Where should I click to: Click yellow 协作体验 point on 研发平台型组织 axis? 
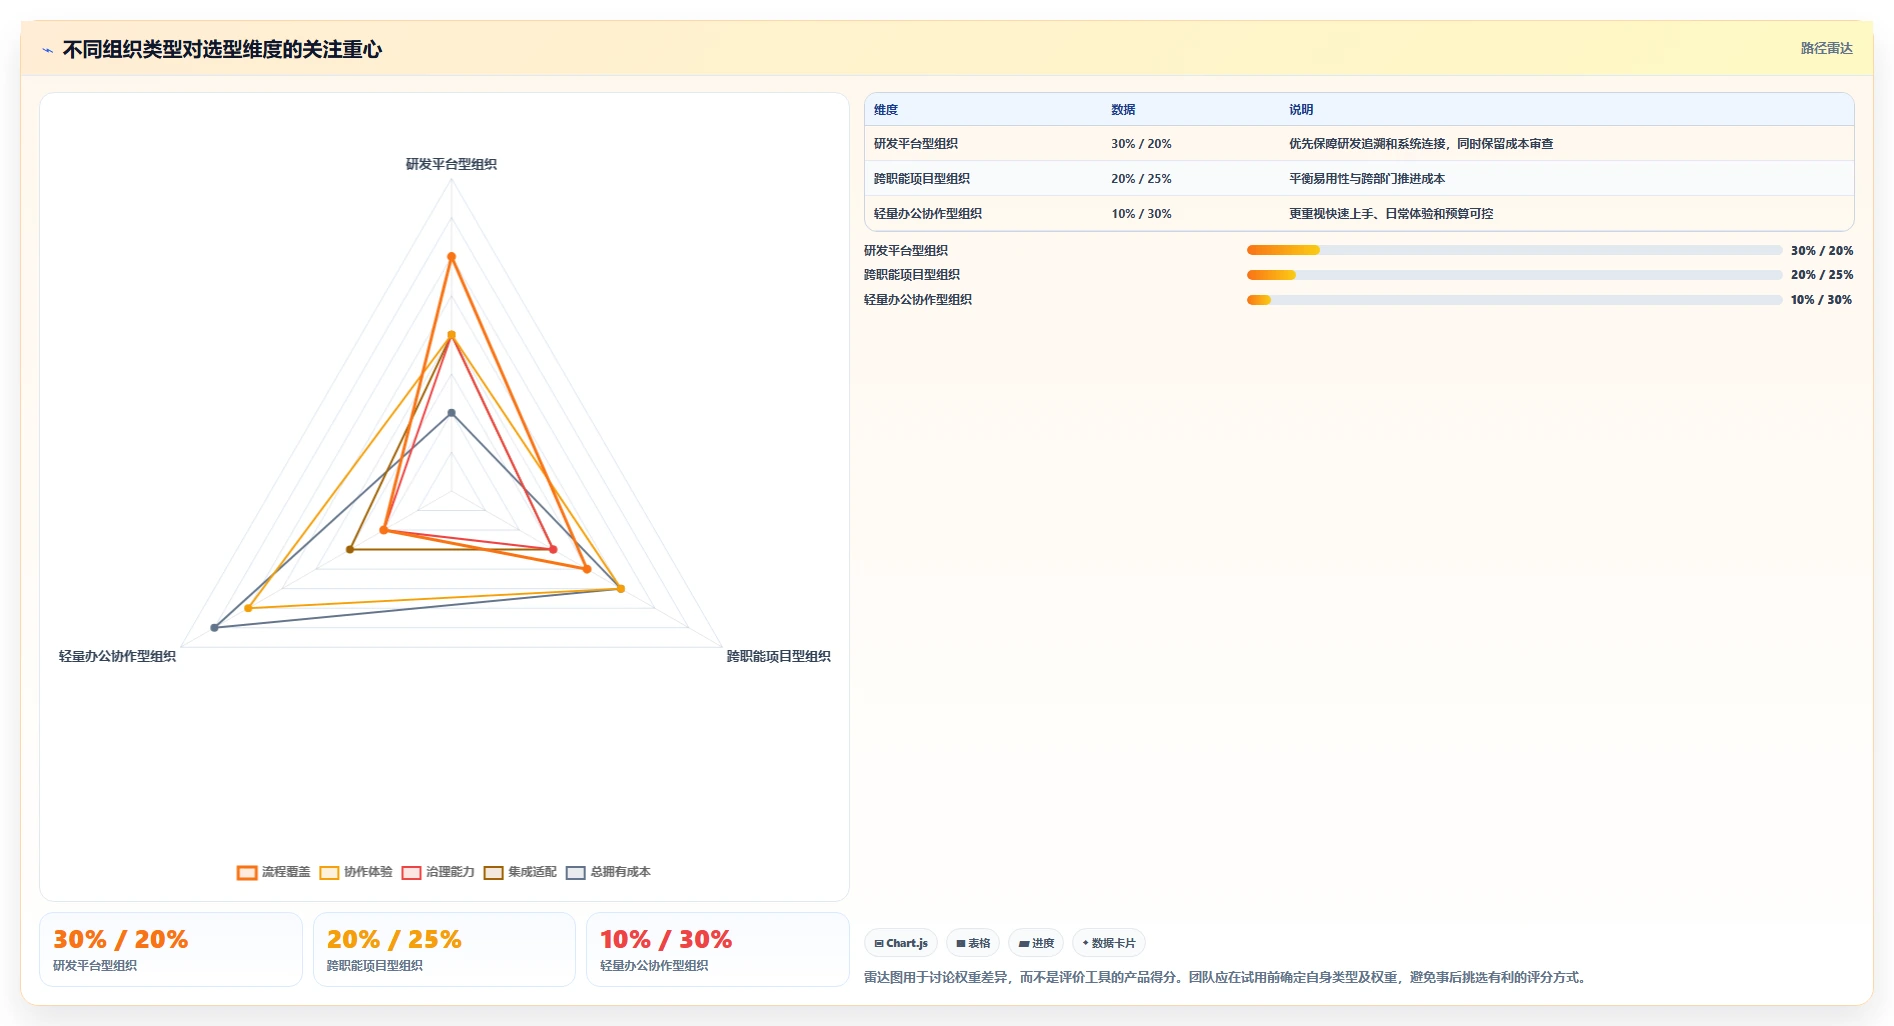(x=451, y=335)
